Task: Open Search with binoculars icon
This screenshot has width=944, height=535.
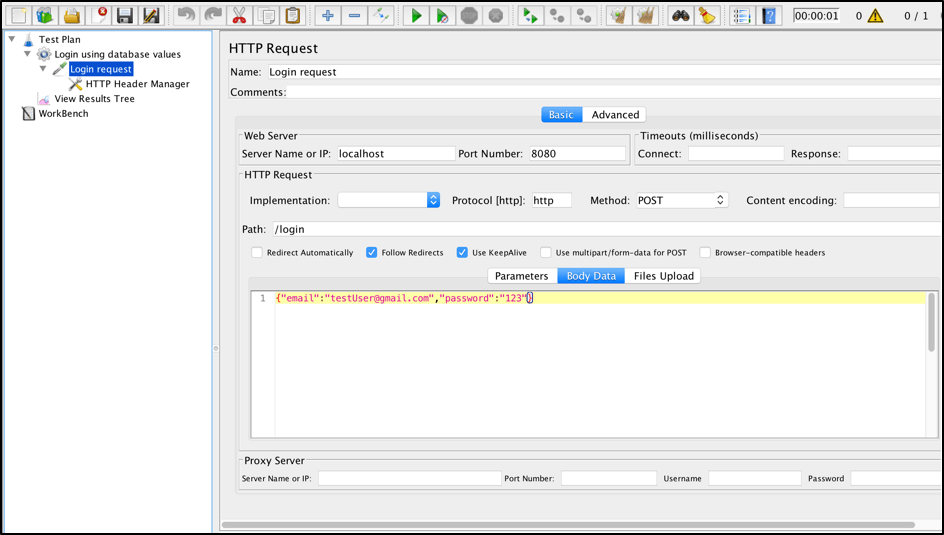Action: 680,15
